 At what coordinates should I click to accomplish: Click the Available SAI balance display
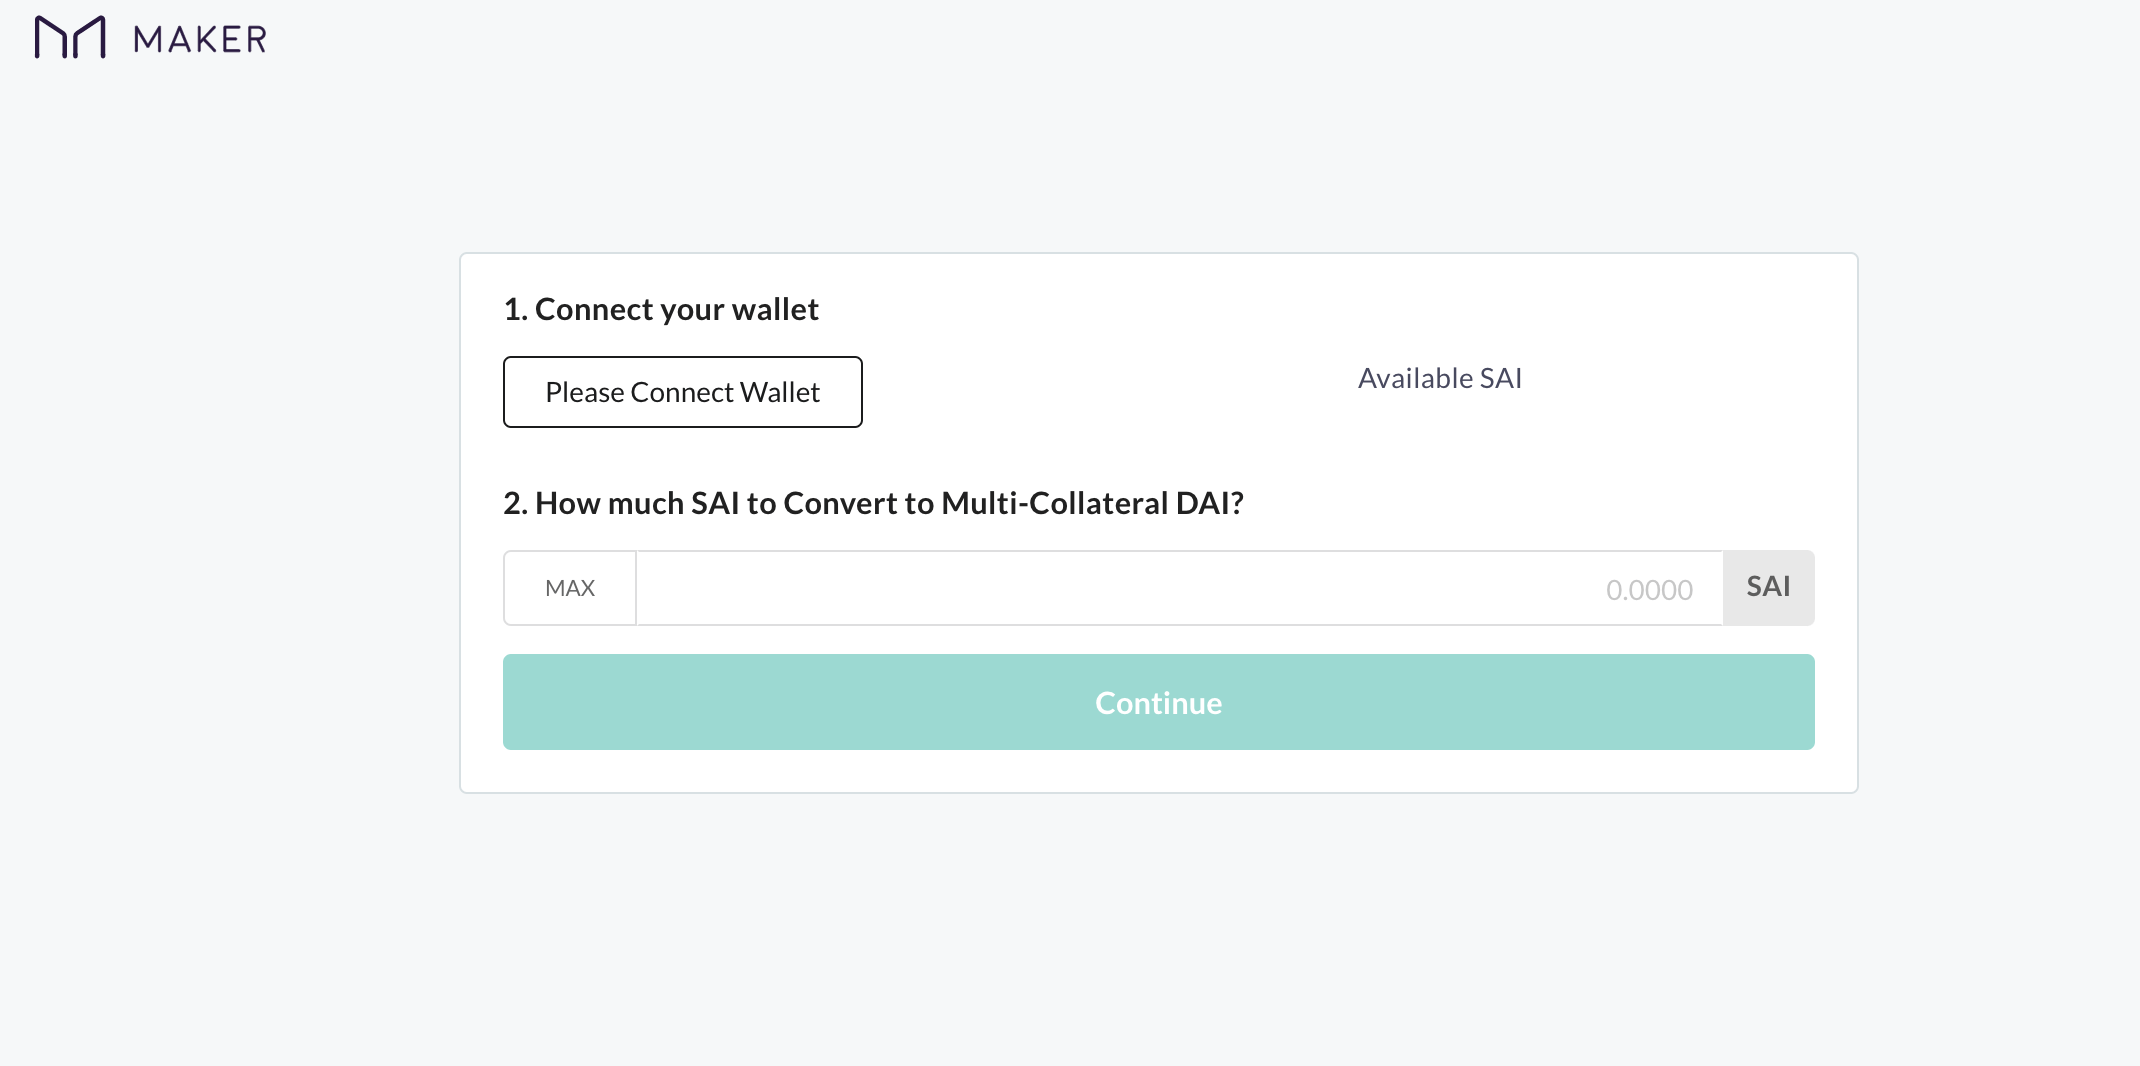[1439, 378]
